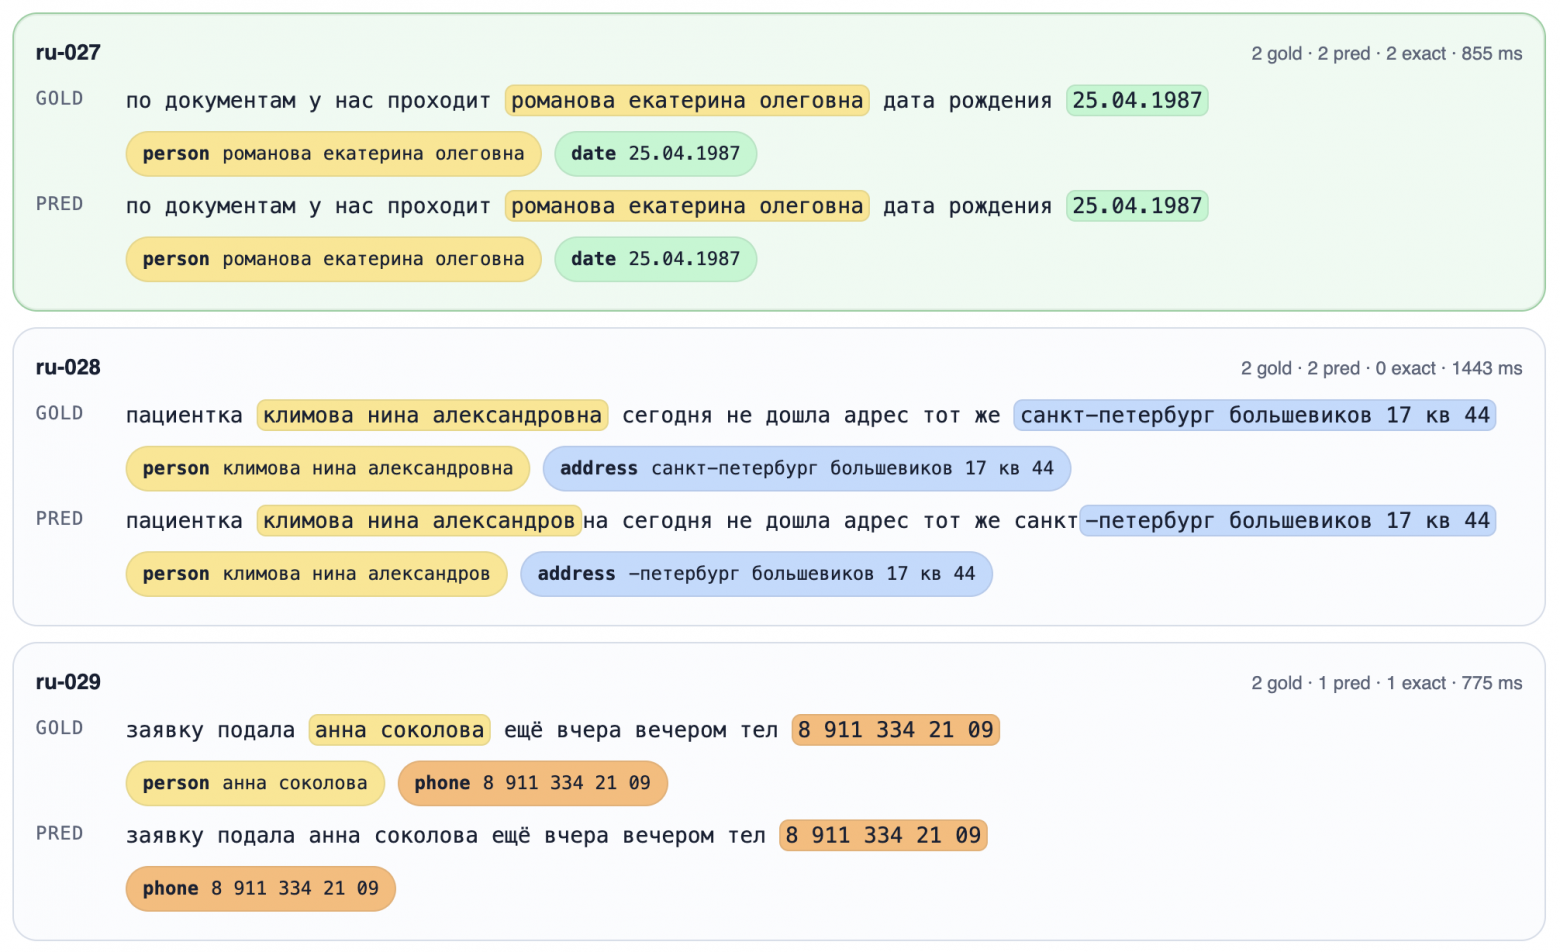Click highlighted date 25.04.1987 in ru-027 GOLD sentence

click(1137, 101)
